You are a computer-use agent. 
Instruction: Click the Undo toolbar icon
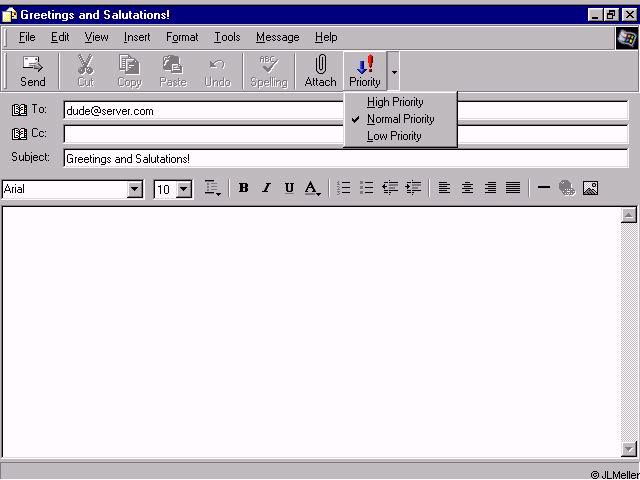coord(218,65)
